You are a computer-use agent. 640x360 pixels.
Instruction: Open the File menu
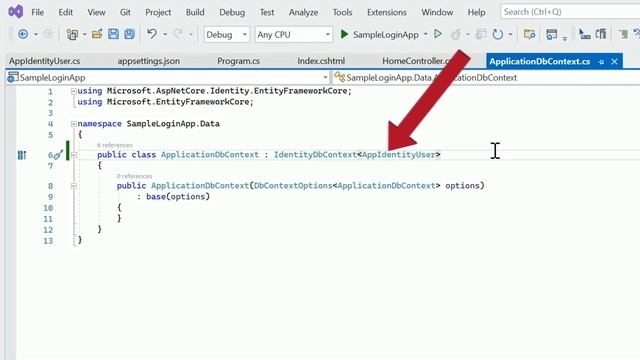pos(38,12)
